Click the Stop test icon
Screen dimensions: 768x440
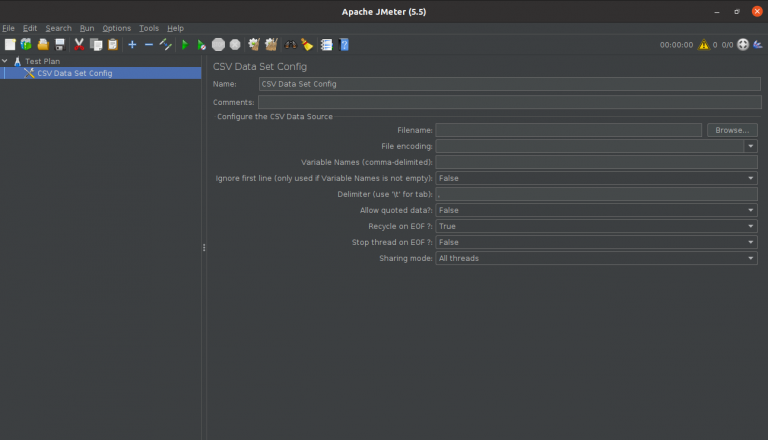point(218,45)
